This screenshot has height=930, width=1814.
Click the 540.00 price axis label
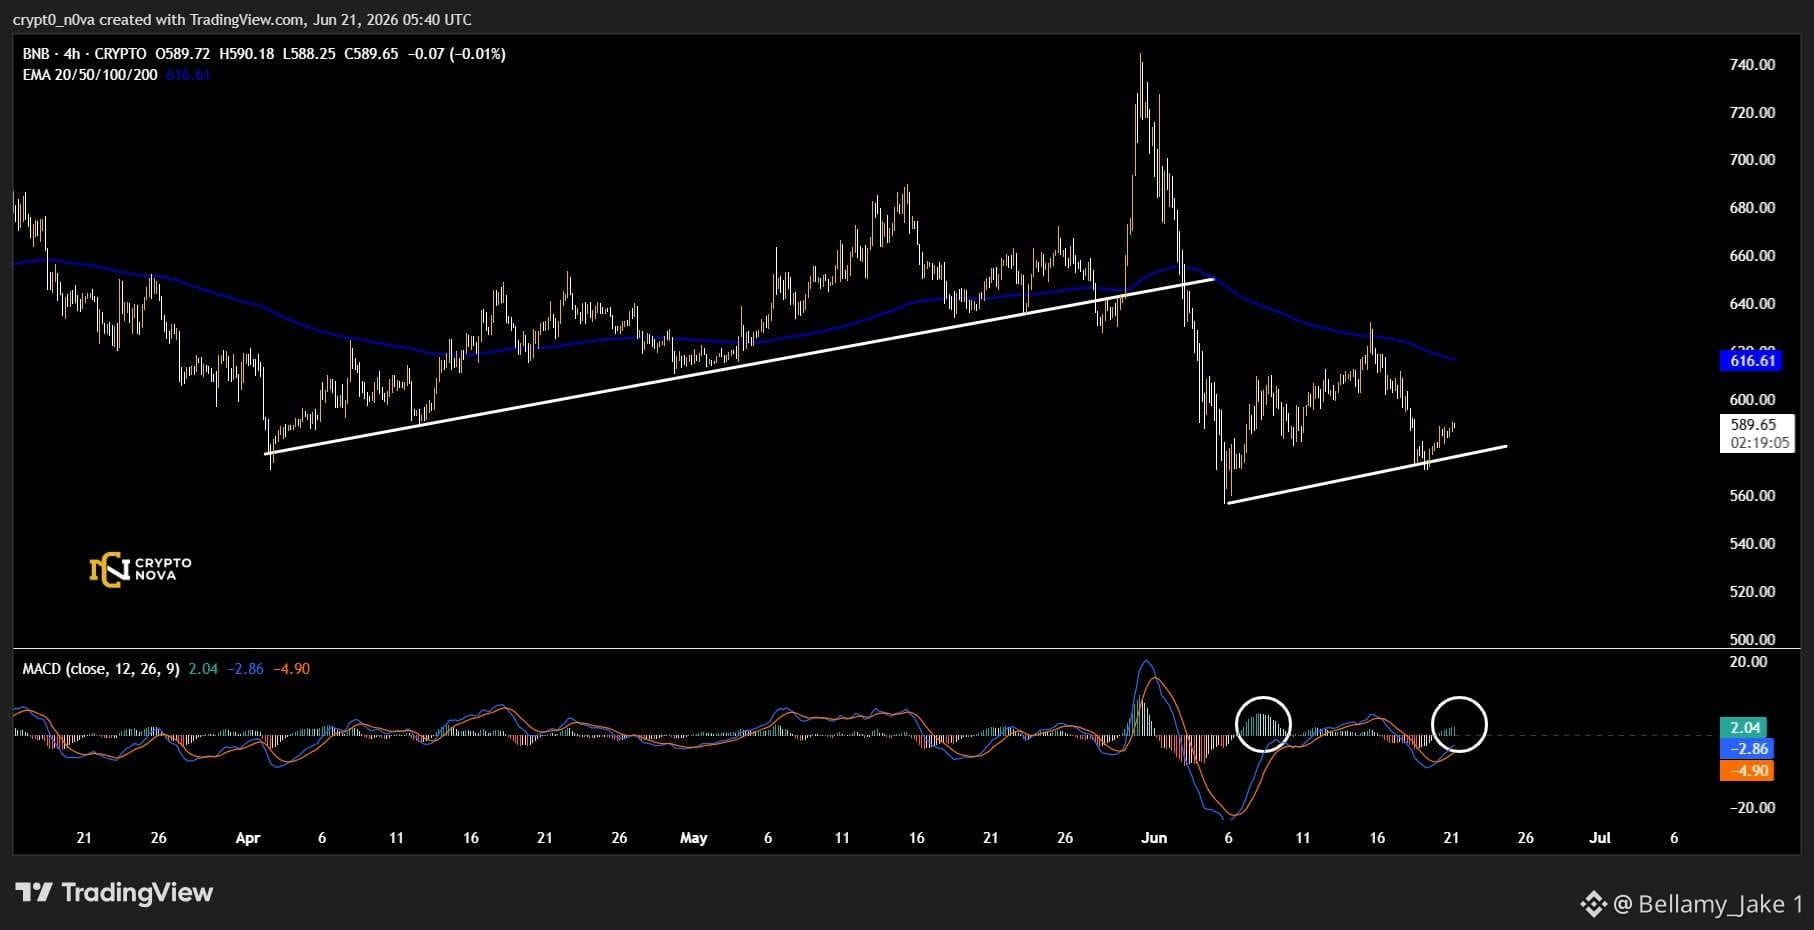(1752, 544)
